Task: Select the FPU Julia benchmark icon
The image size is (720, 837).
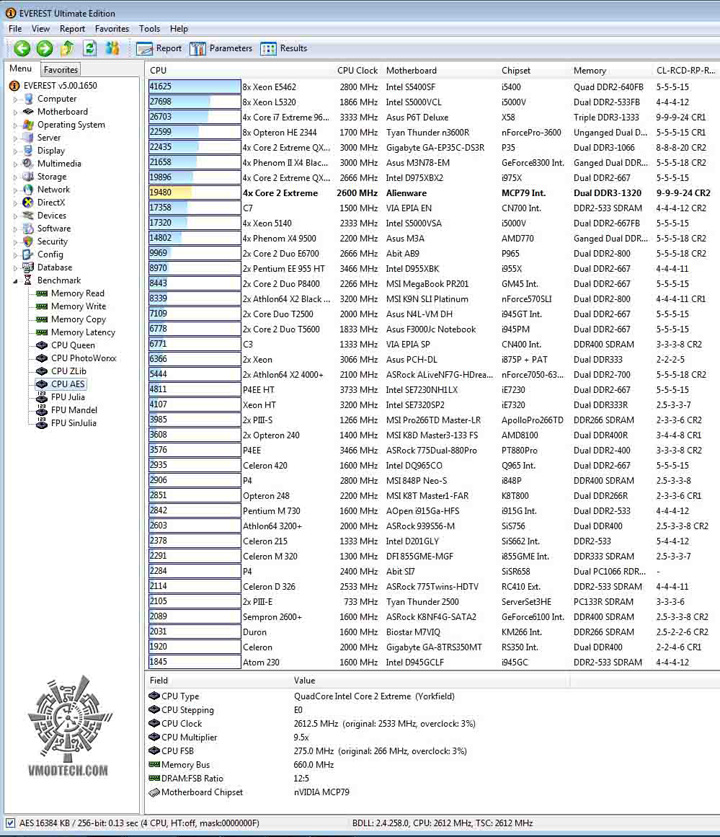Action: pyautogui.click(x=42, y=397)
